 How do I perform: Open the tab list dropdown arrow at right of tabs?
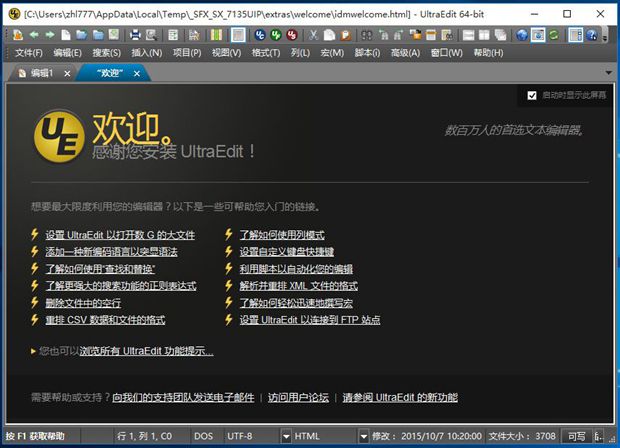(609, 72)
